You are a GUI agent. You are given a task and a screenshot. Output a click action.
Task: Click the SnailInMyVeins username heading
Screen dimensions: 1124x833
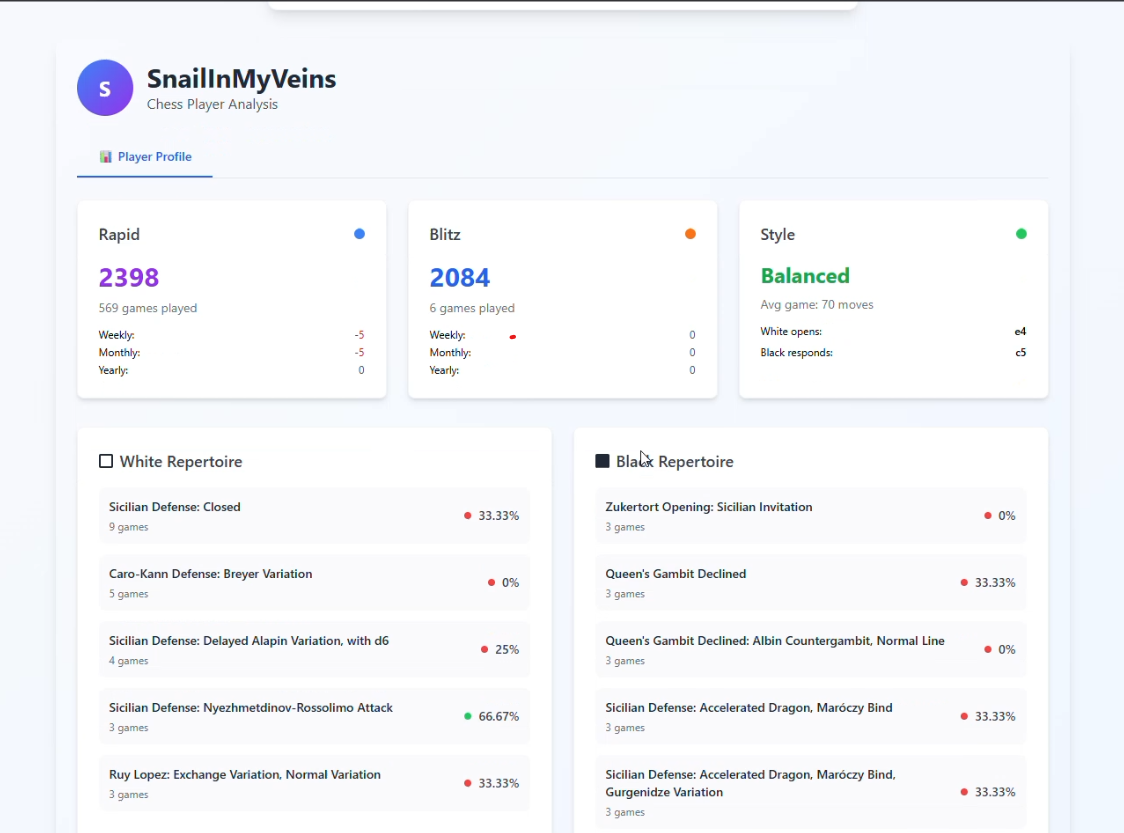(242, 79)
